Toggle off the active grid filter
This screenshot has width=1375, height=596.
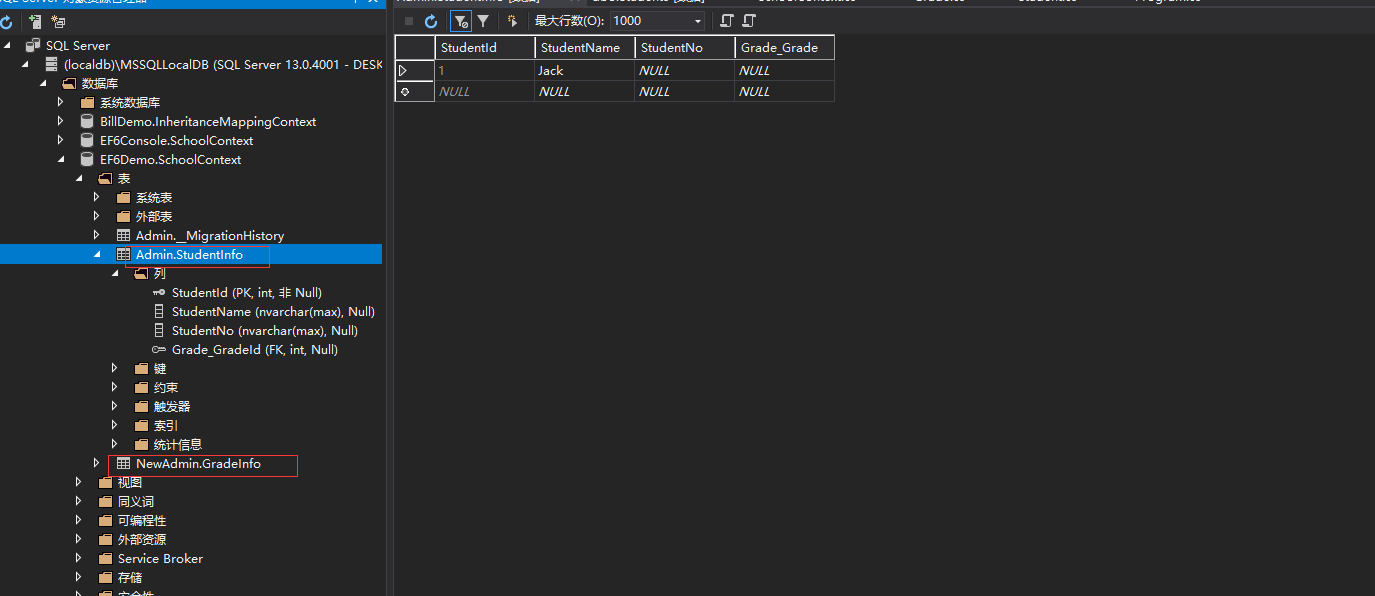(x=460, y=21)
